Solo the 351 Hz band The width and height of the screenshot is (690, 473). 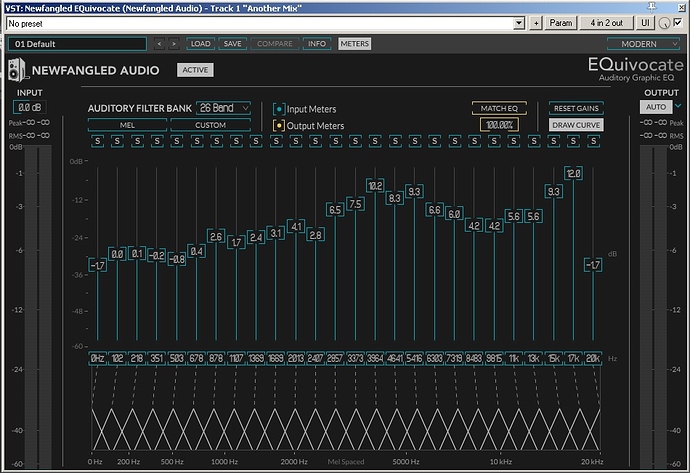pos(157,141)
